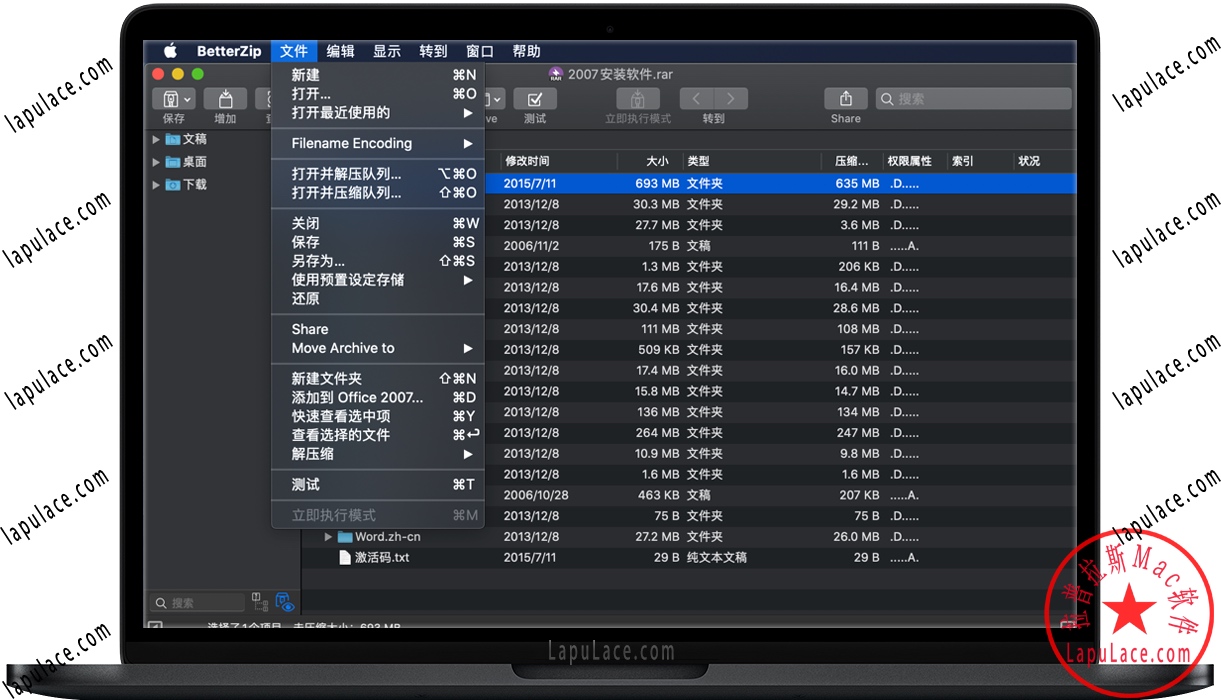Open the 窗口 menu in menu bar
This screenshot has width=1221, height=700.
480,51
